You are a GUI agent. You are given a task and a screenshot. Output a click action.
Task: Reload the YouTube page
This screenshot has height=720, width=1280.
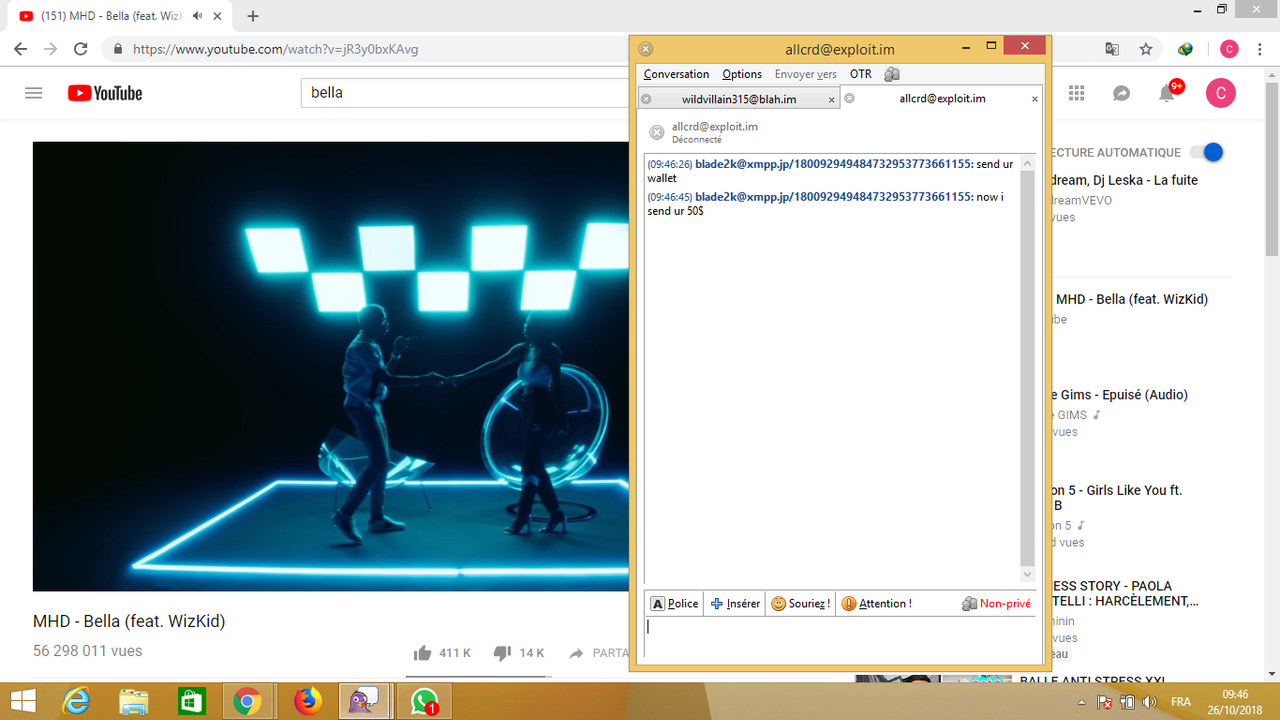point(81,49)
